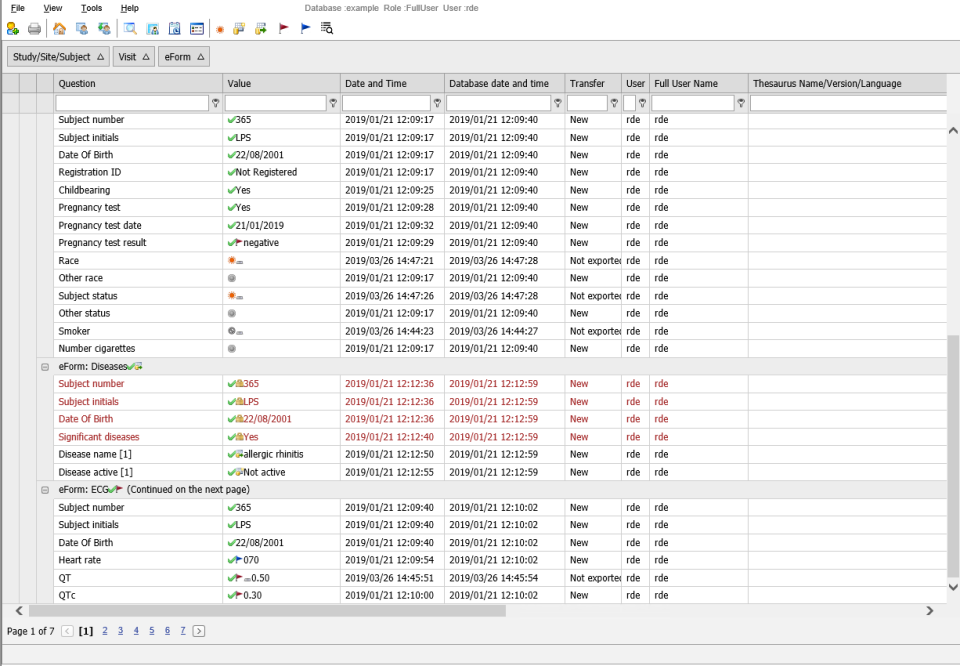This screenshot has width=960, height=666.
Task: Go to page 4
Action: [x=136, y=630]
